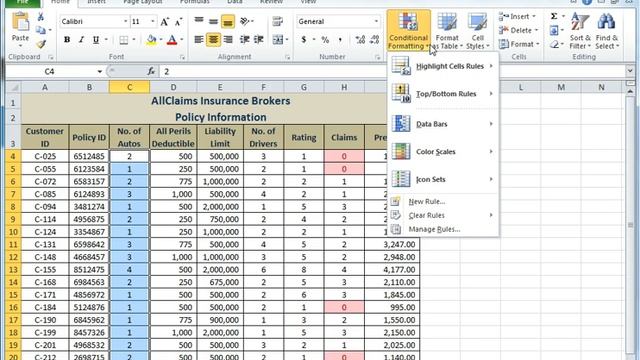640x360 pixels.
Task: Select Manage Rules menu entry
Action: point(443,229)
